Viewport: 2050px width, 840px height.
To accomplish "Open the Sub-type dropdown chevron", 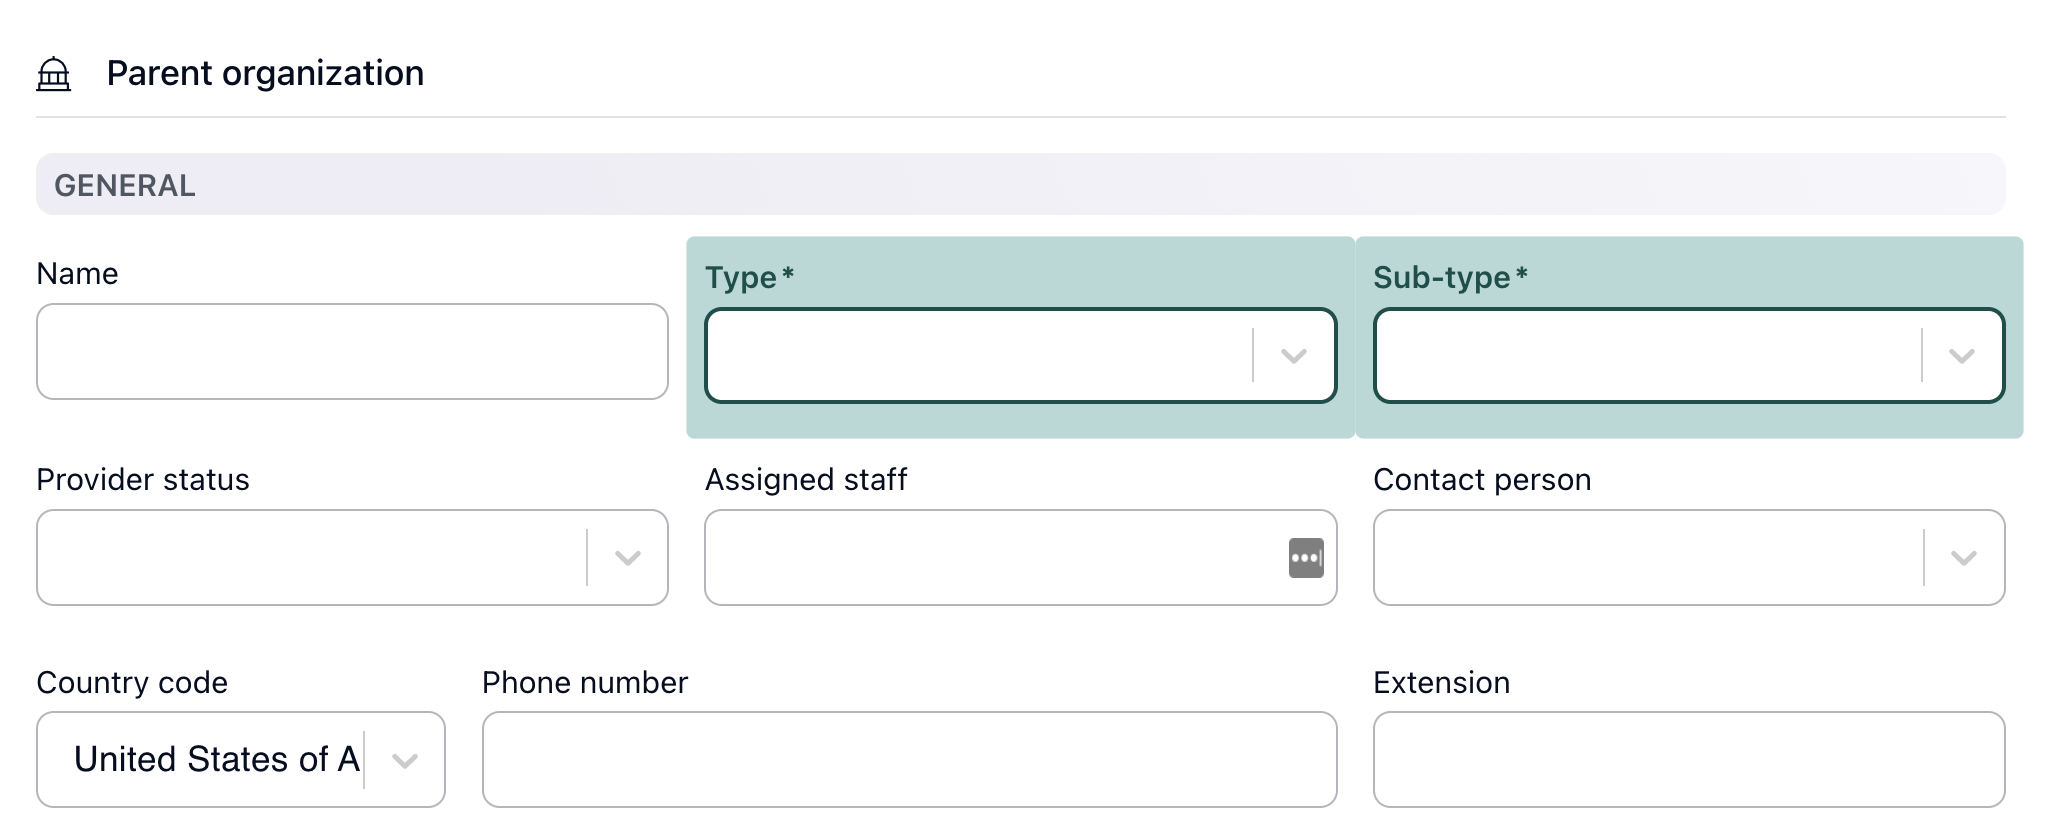I will pos(1962,356).
